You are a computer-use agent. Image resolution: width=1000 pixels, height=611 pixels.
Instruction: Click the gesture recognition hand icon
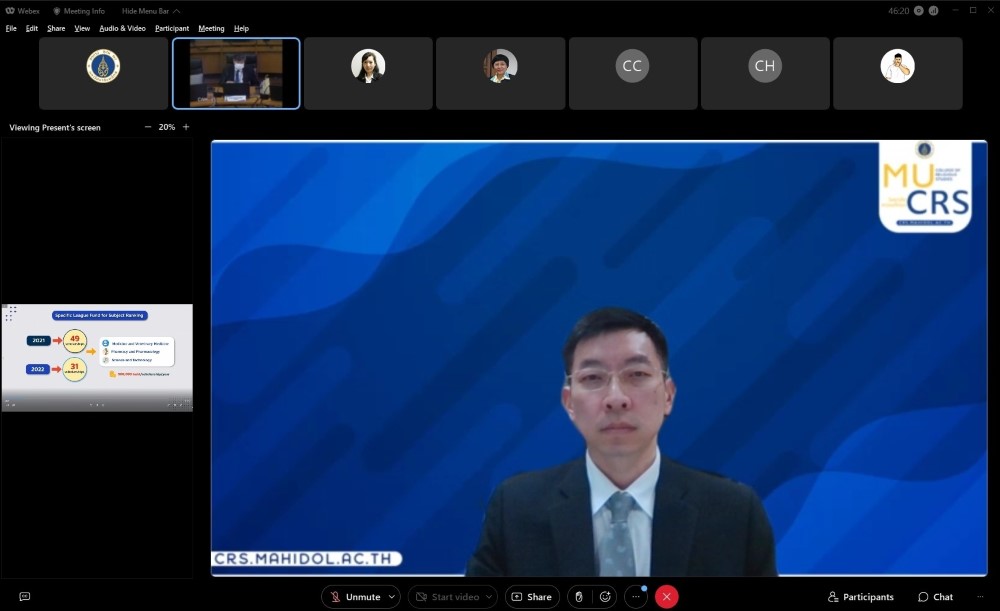click(579, 597)
